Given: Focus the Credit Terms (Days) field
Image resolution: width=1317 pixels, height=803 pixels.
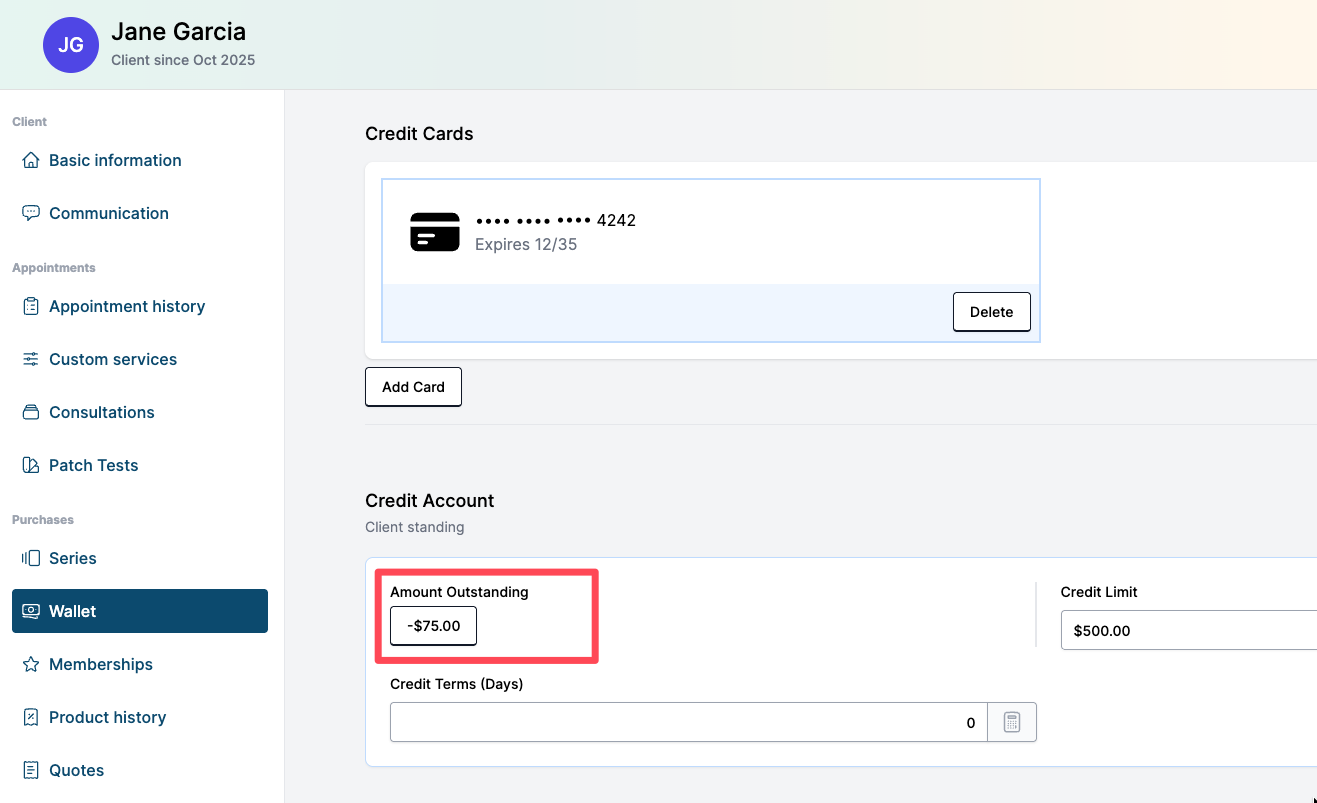Looking at the screenshot, I should tap(688, 722).
